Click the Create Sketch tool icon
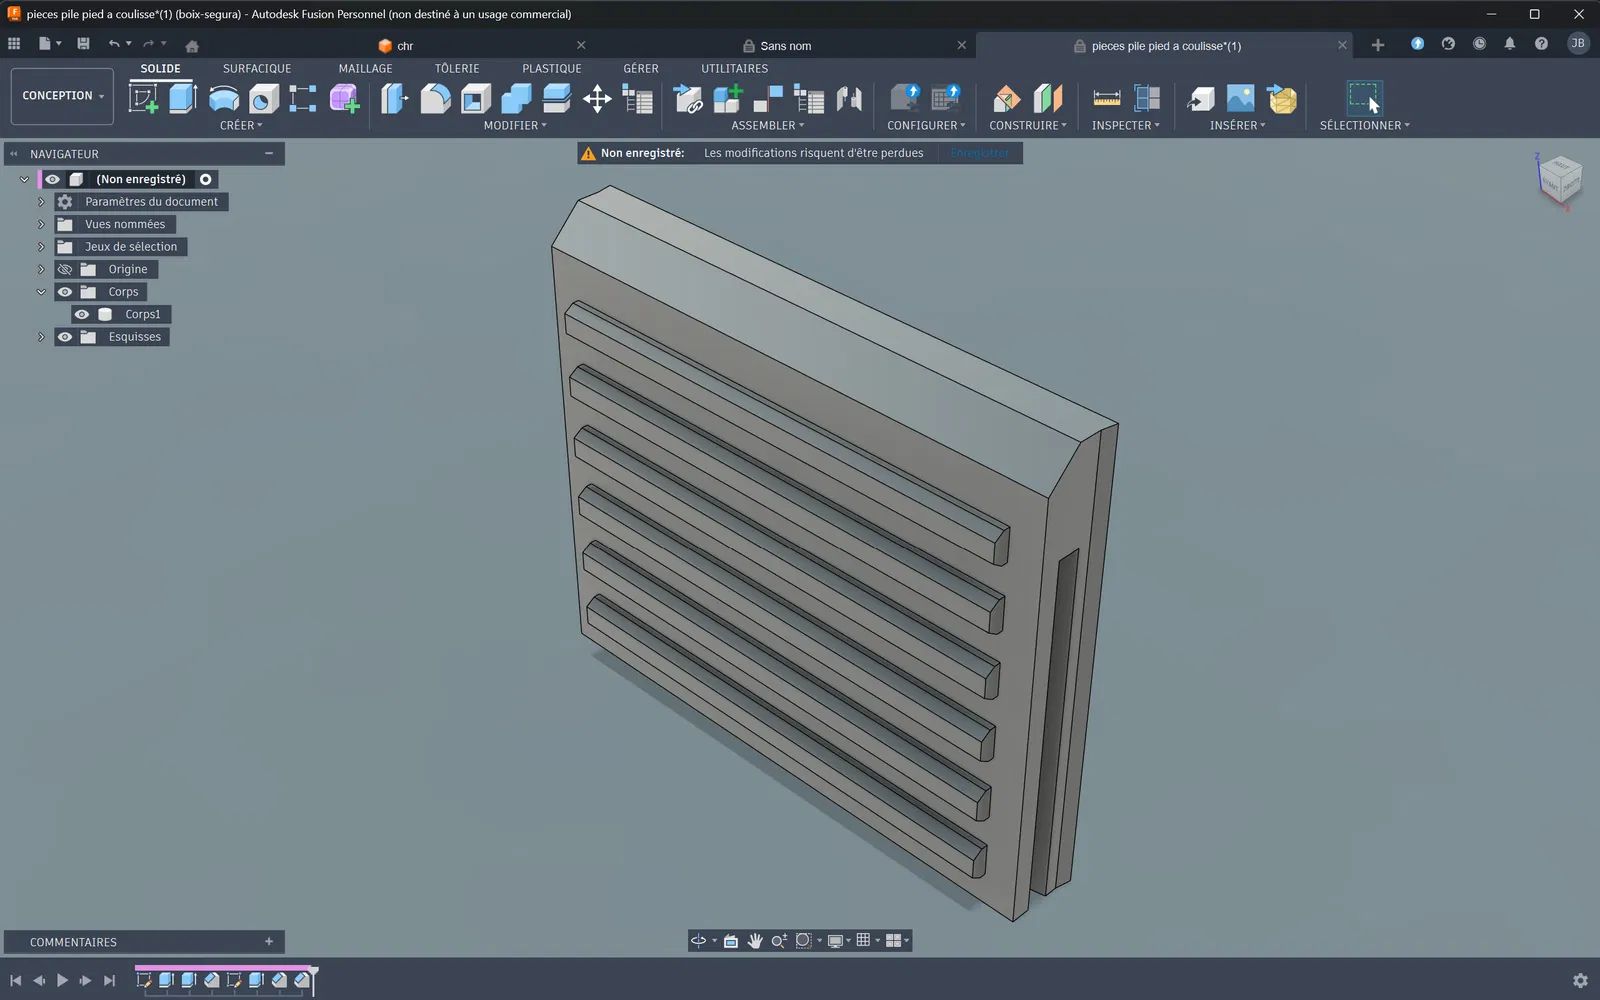Screen dimensions: 1600x1000 pyautogui.click(x=143, y=98)
